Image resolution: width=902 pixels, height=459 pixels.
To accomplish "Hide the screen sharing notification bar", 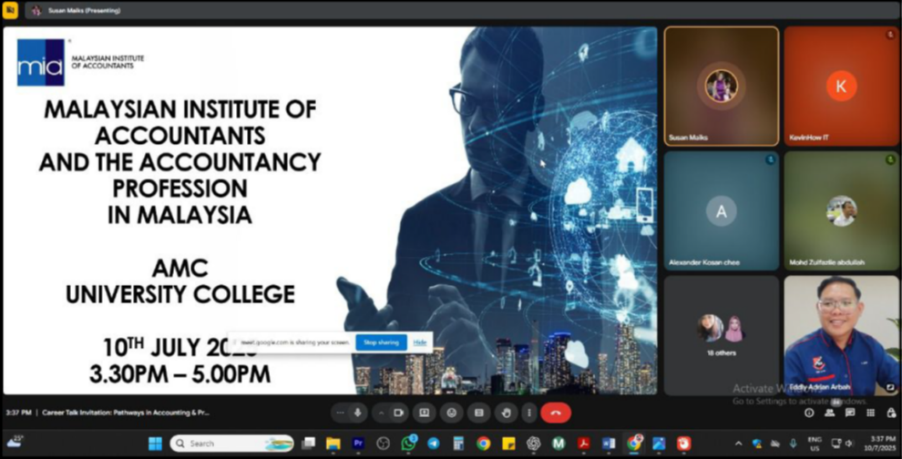I will point(420,342).
